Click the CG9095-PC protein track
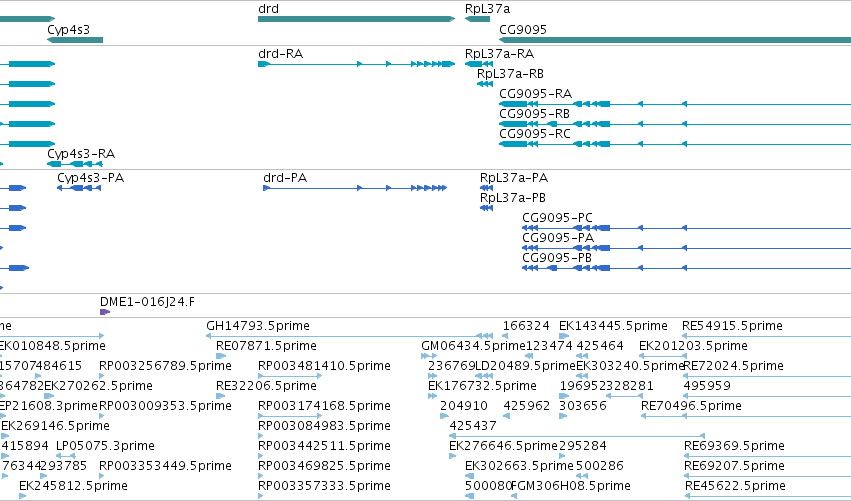Screen dimensions: 851x501 point(686,228)
